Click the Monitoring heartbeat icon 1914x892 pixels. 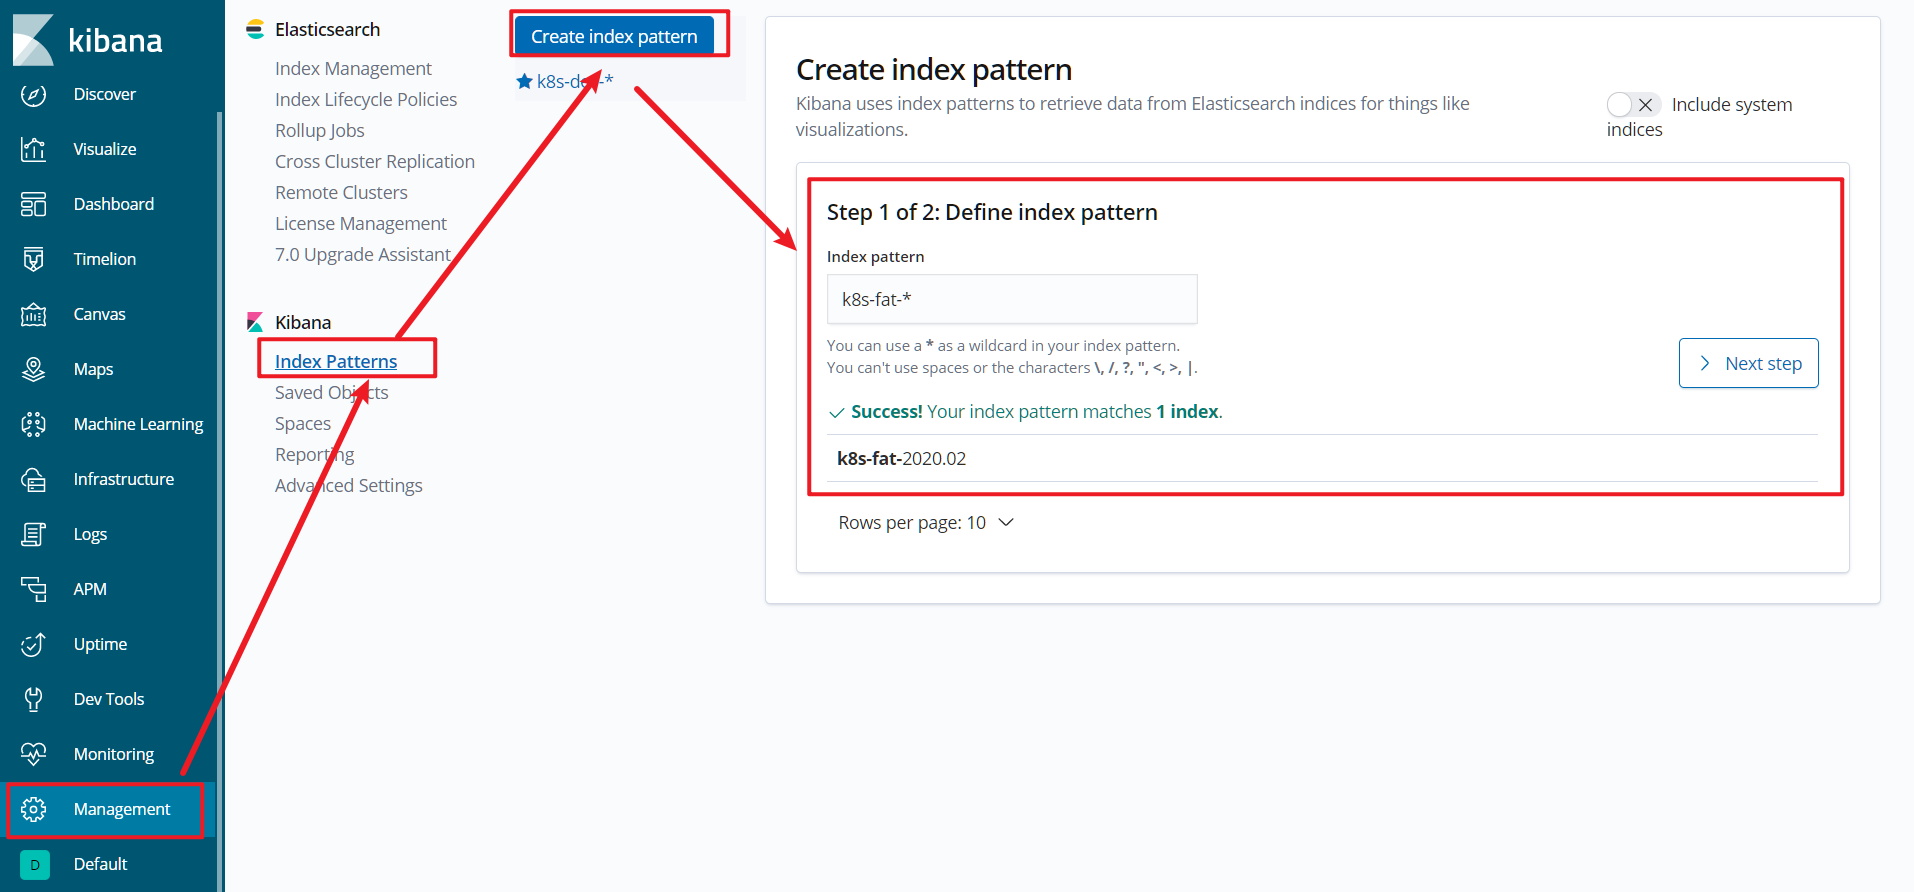point(34,755)
